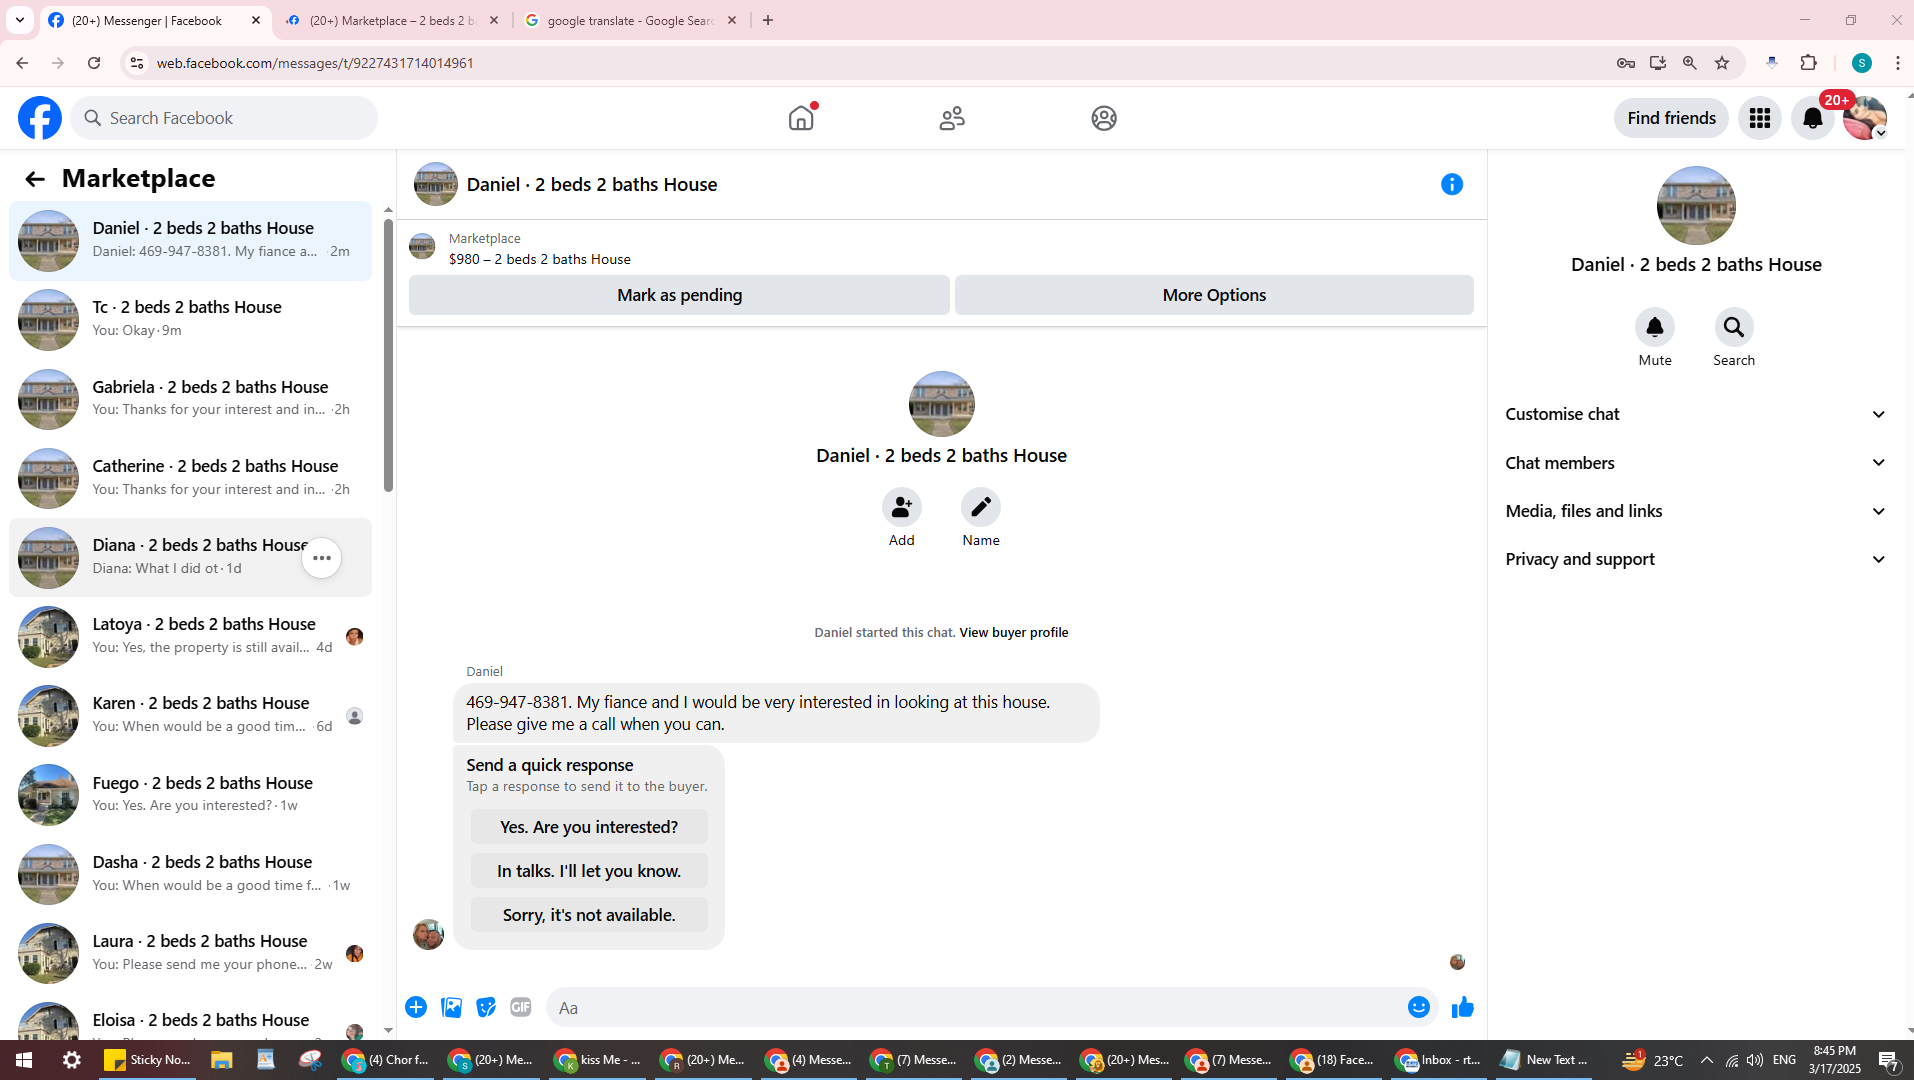The image size is (1914, 1080).
Task: Send a thumbs-up like
Action: 1463,1007
